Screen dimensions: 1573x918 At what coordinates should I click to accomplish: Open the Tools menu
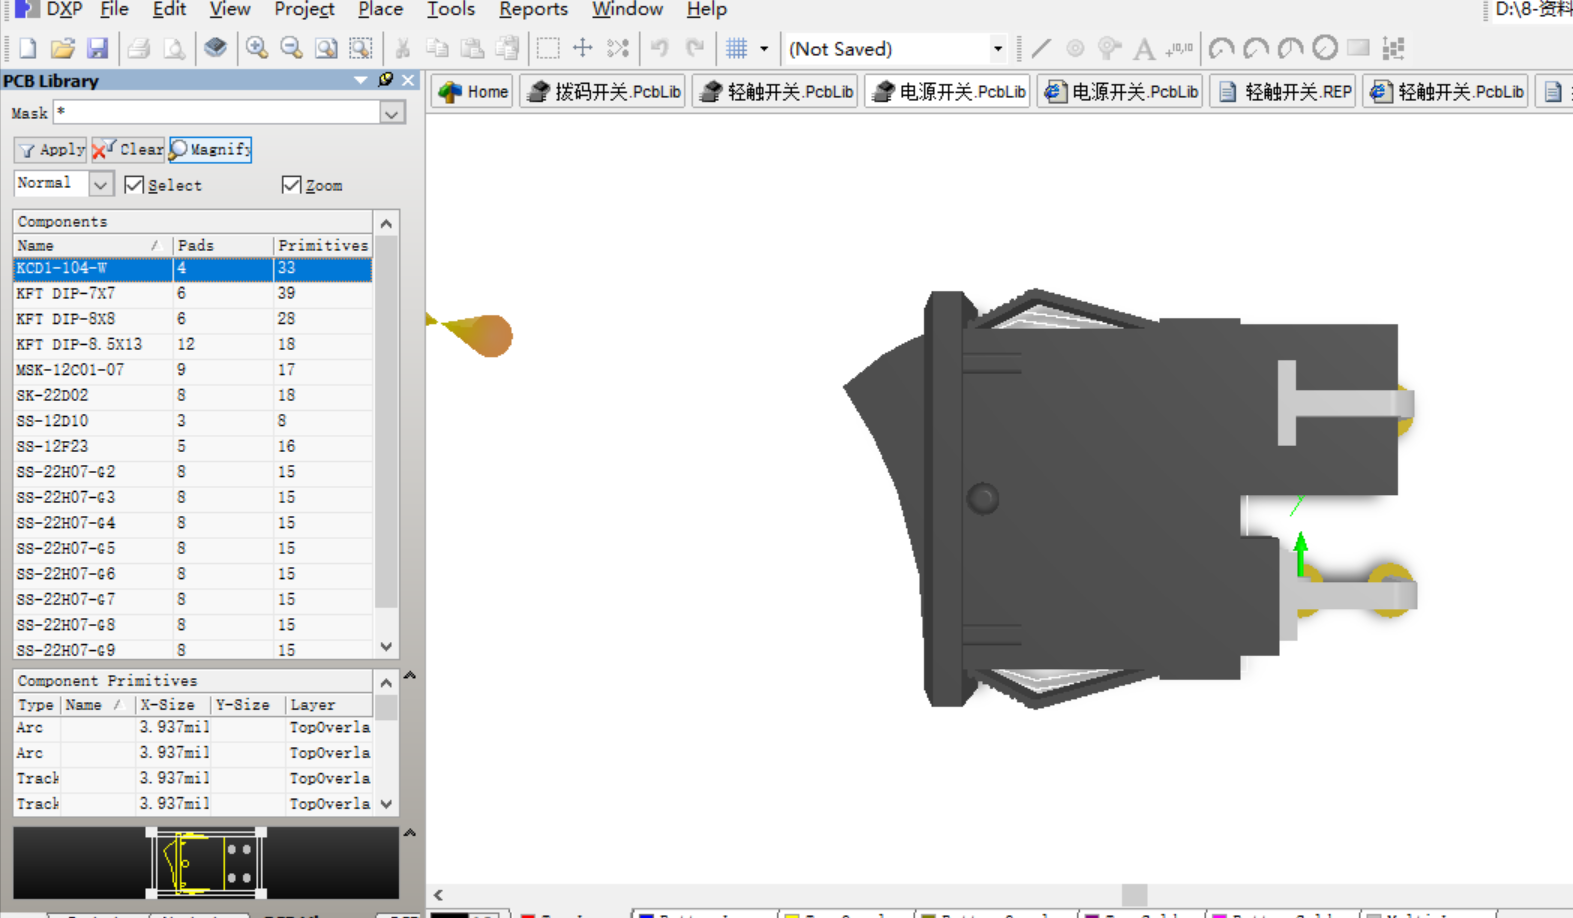[450, 10]
